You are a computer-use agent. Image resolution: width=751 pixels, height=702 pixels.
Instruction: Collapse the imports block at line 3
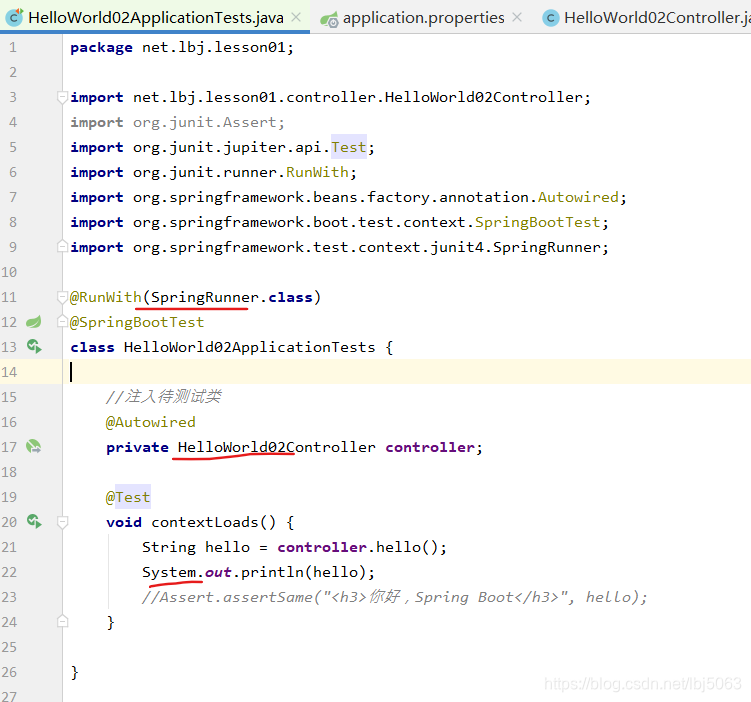pos(62,97)
